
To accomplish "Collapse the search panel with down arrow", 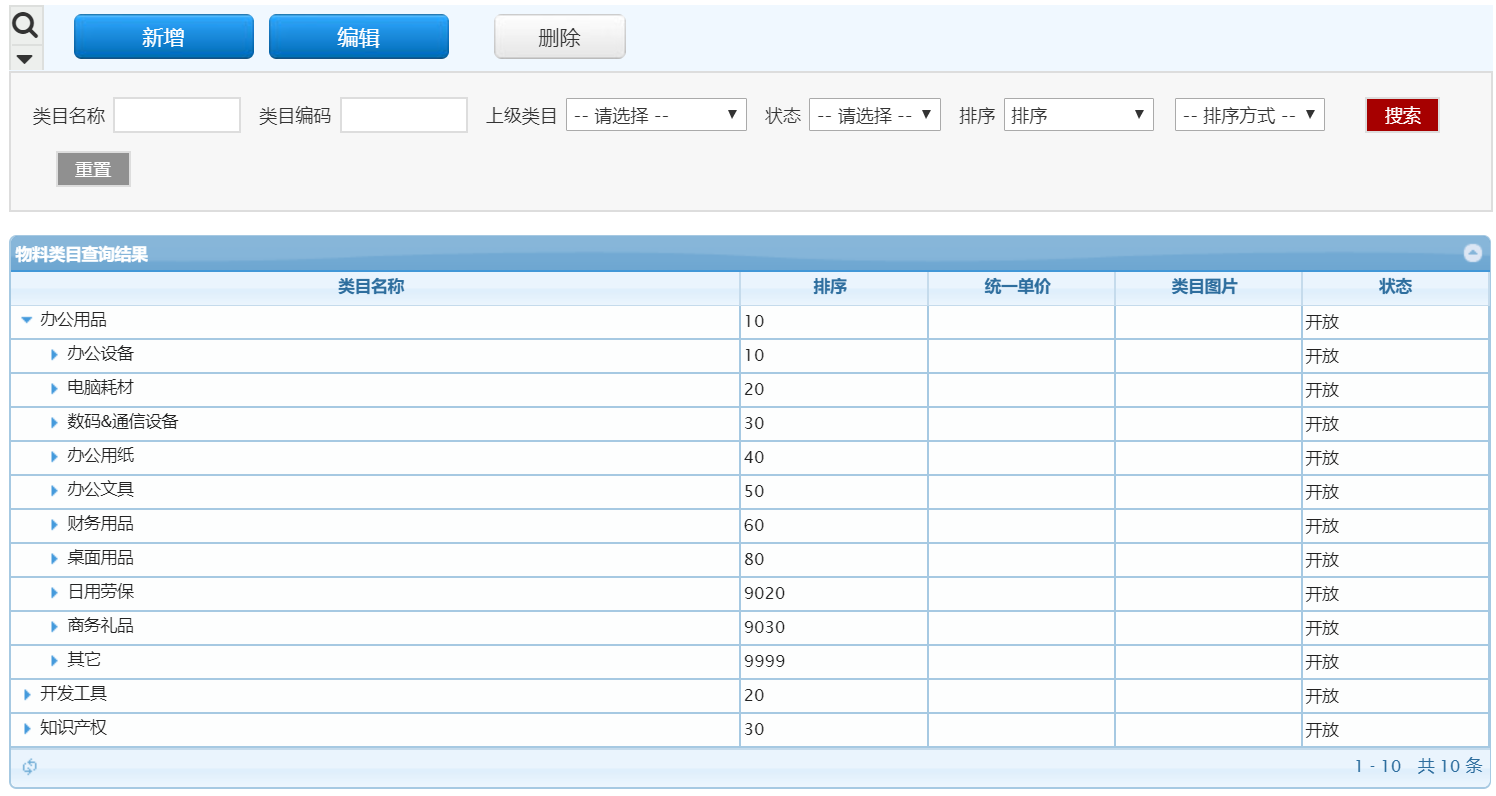I will click(25, 59).
